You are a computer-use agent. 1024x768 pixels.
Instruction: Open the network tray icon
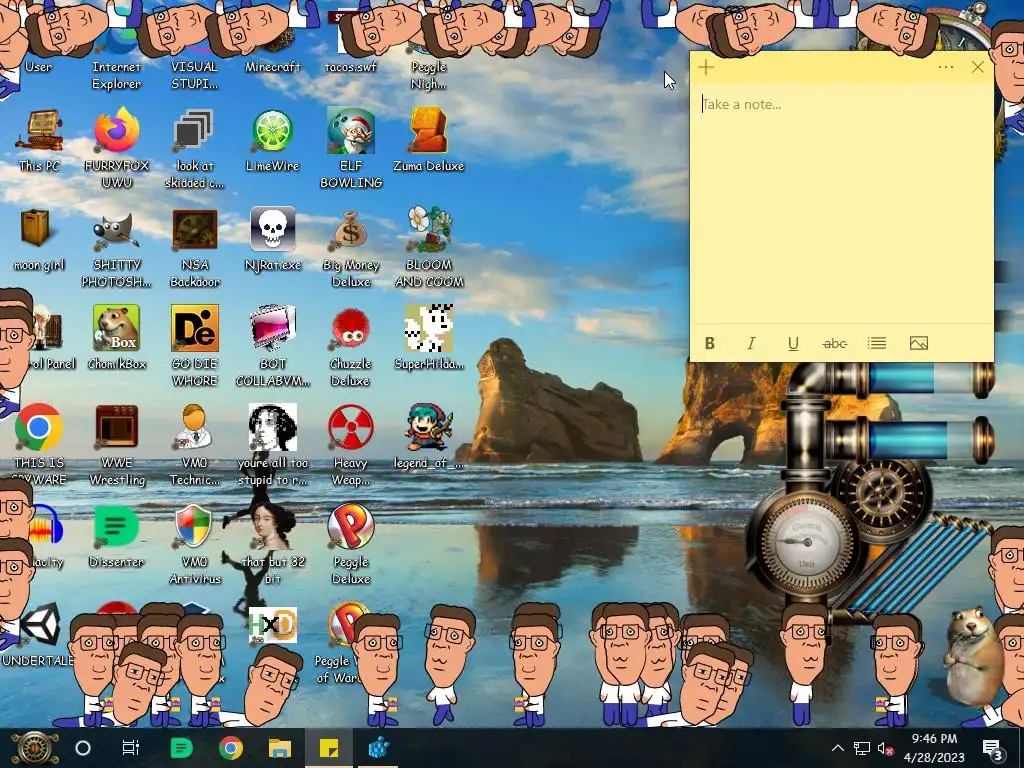[861, 748]
